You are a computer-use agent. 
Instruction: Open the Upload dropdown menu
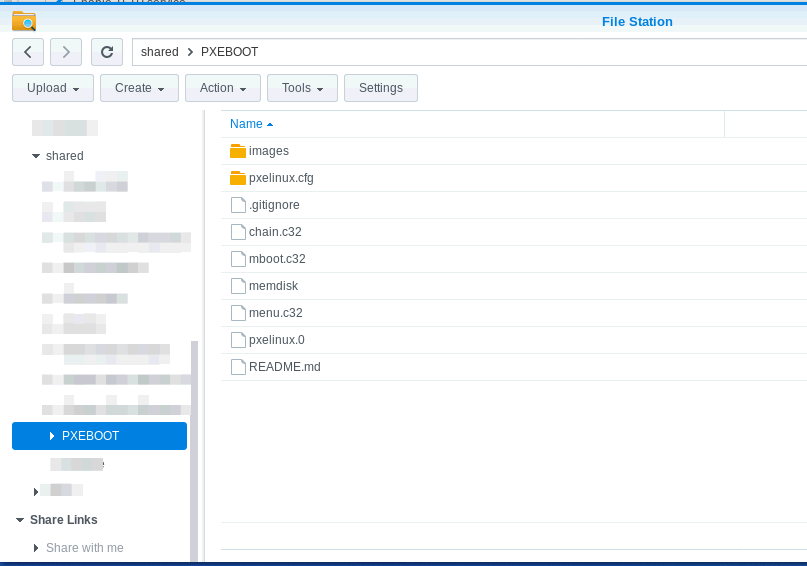pos(53,88)
